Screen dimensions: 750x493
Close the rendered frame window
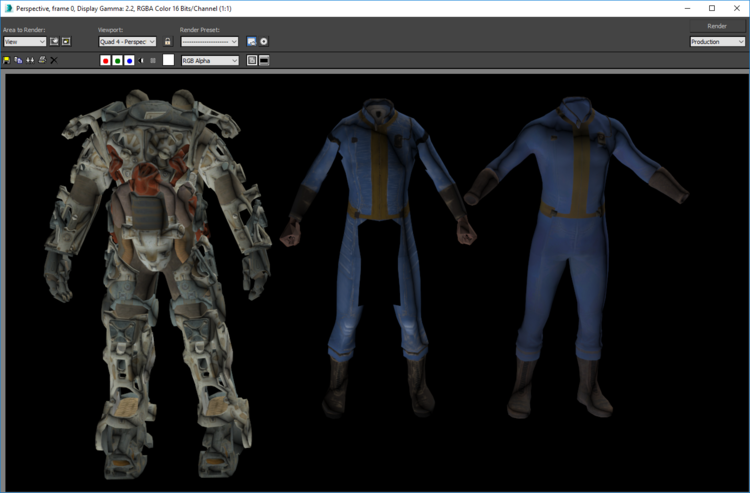[x=737, y=8]
